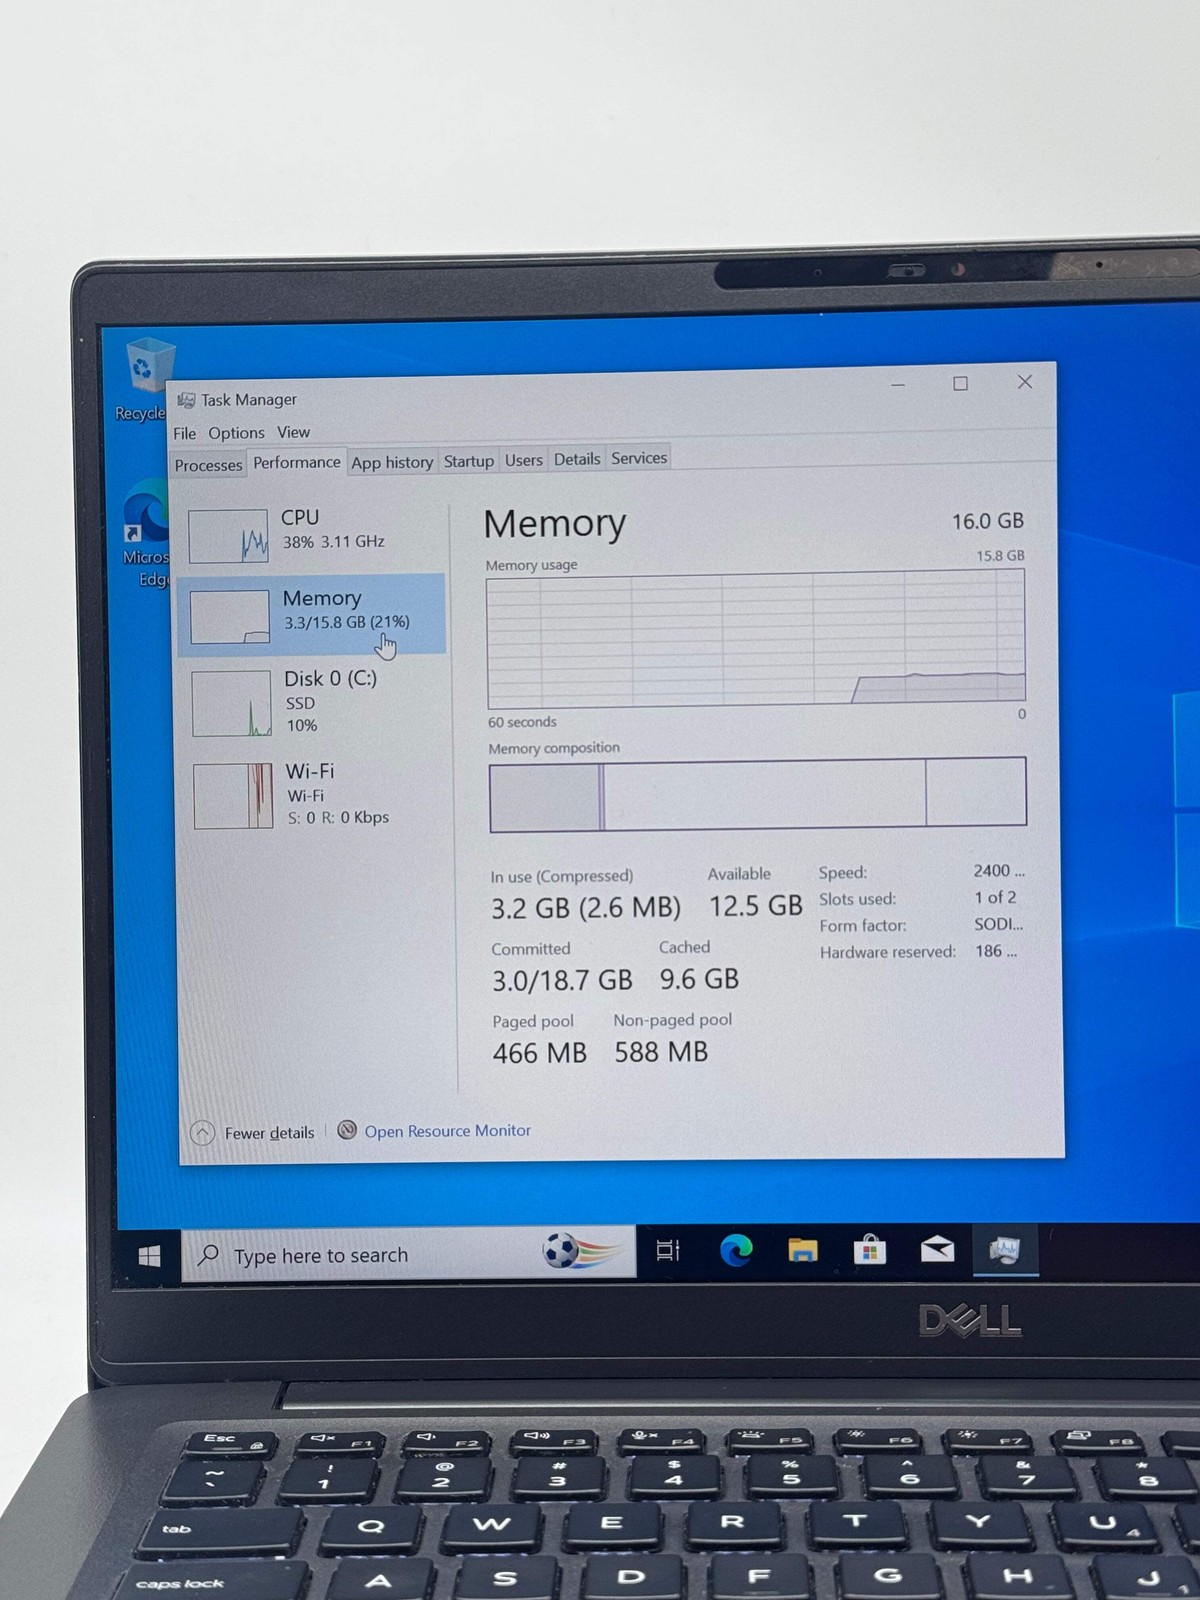This screenshot has width=1200, height=1600.
Task: Click the Resource Monitor gauge icon
Action: click(x=347, y=1130)
